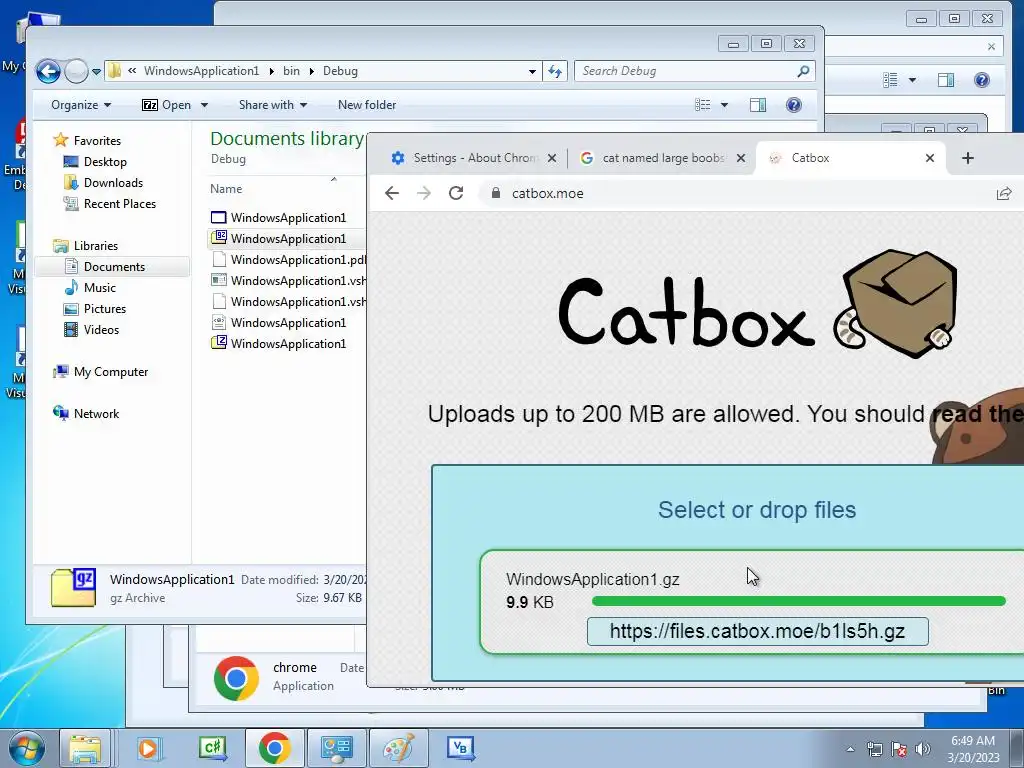Select the WindowsApplication1.vsh file with the blank page icon
1024x768 pixels.
tap(289, 301)
